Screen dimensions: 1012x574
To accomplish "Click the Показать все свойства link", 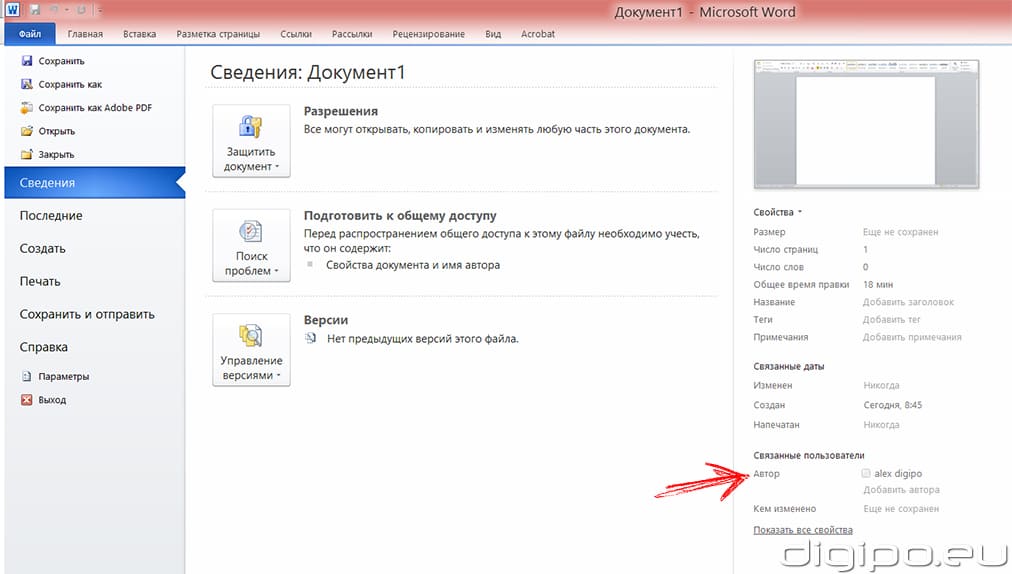I will [x=802, y=530].
